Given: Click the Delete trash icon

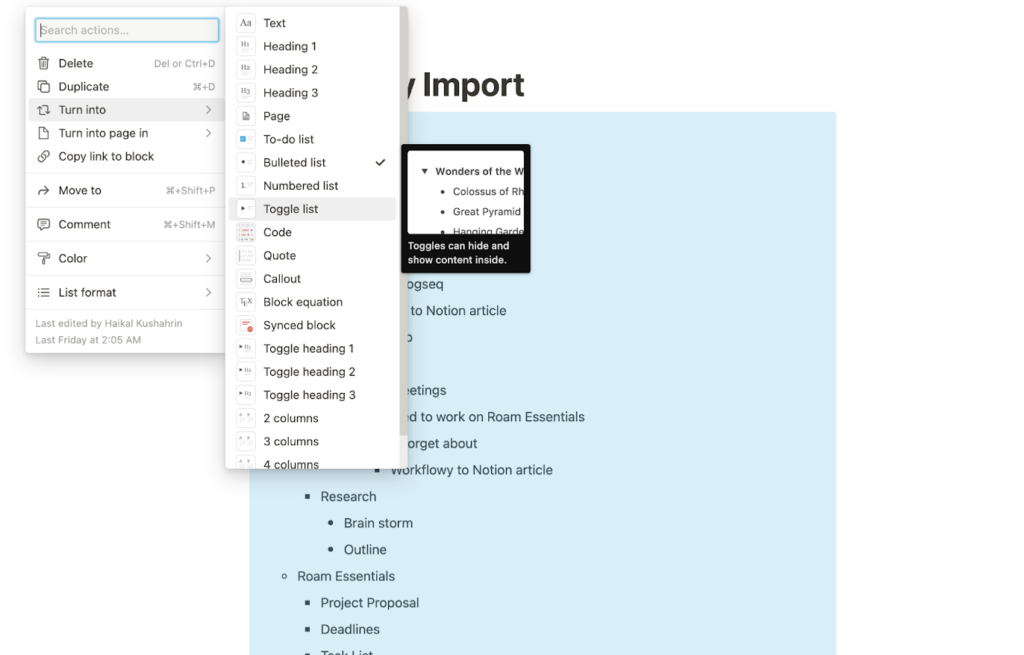Looking at the screenshot, I should pos(43,63).
